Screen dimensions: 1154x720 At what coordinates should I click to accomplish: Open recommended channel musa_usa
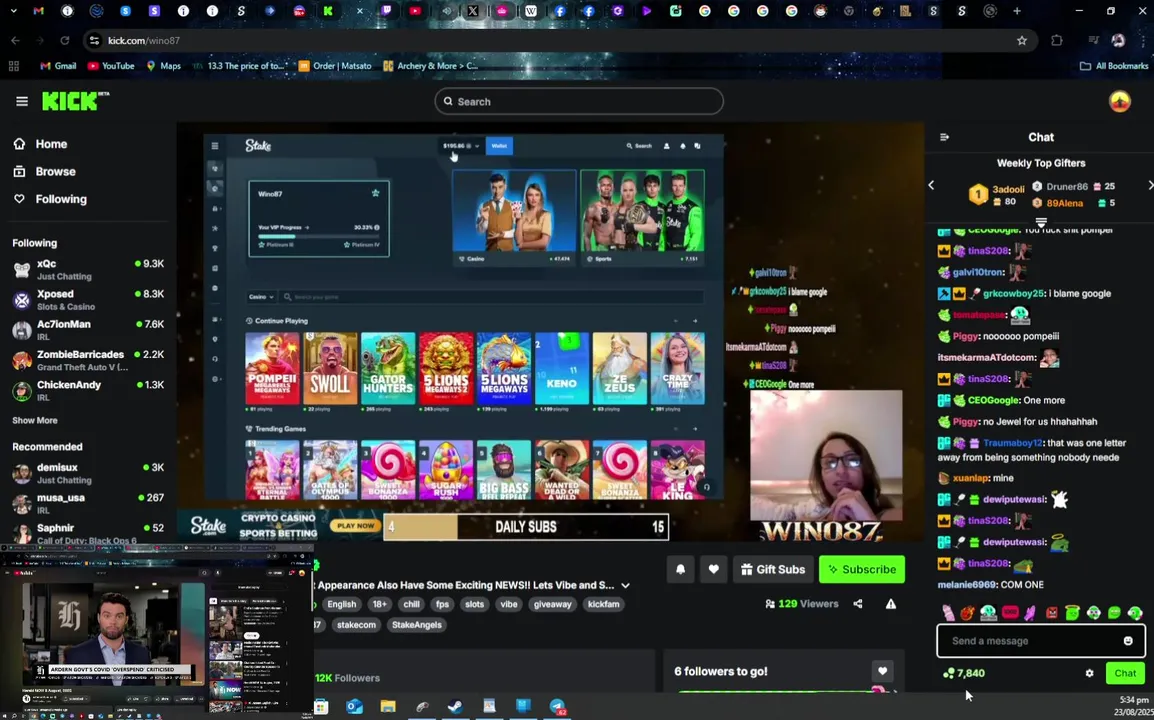[x=88, y=504]
